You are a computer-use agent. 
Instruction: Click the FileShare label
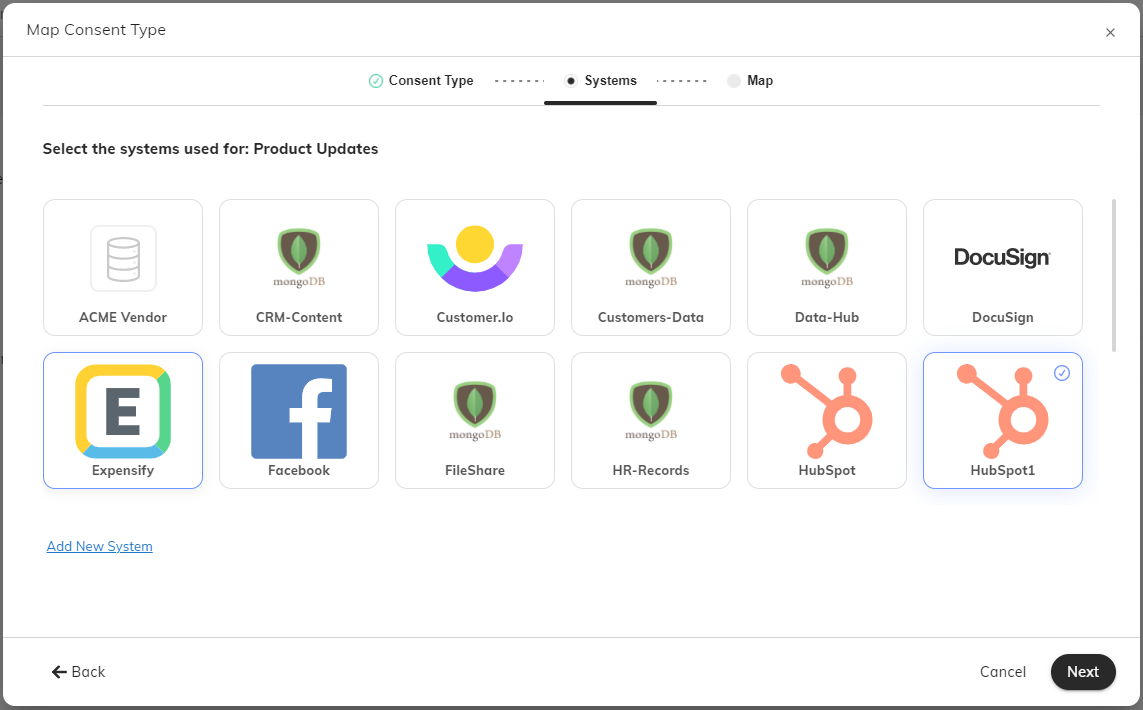(475, 470)
